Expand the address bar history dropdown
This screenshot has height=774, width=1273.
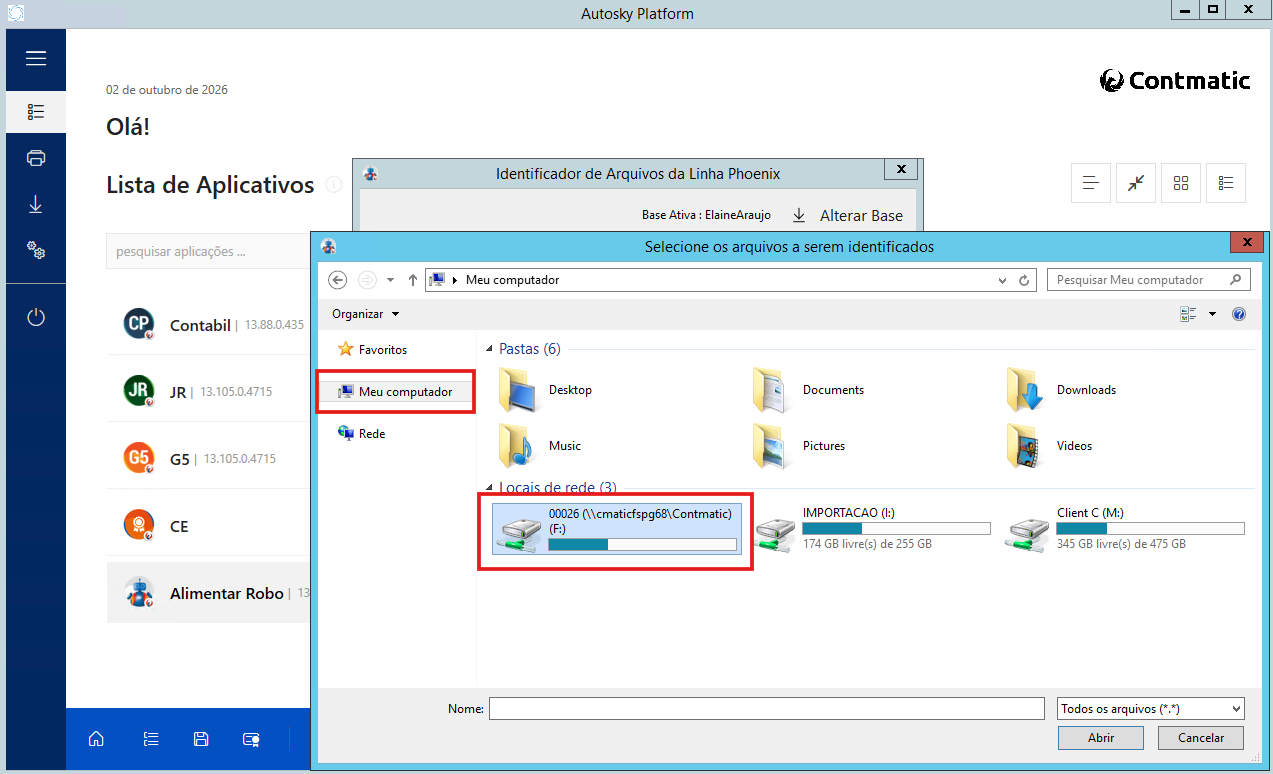point(1003,280)
